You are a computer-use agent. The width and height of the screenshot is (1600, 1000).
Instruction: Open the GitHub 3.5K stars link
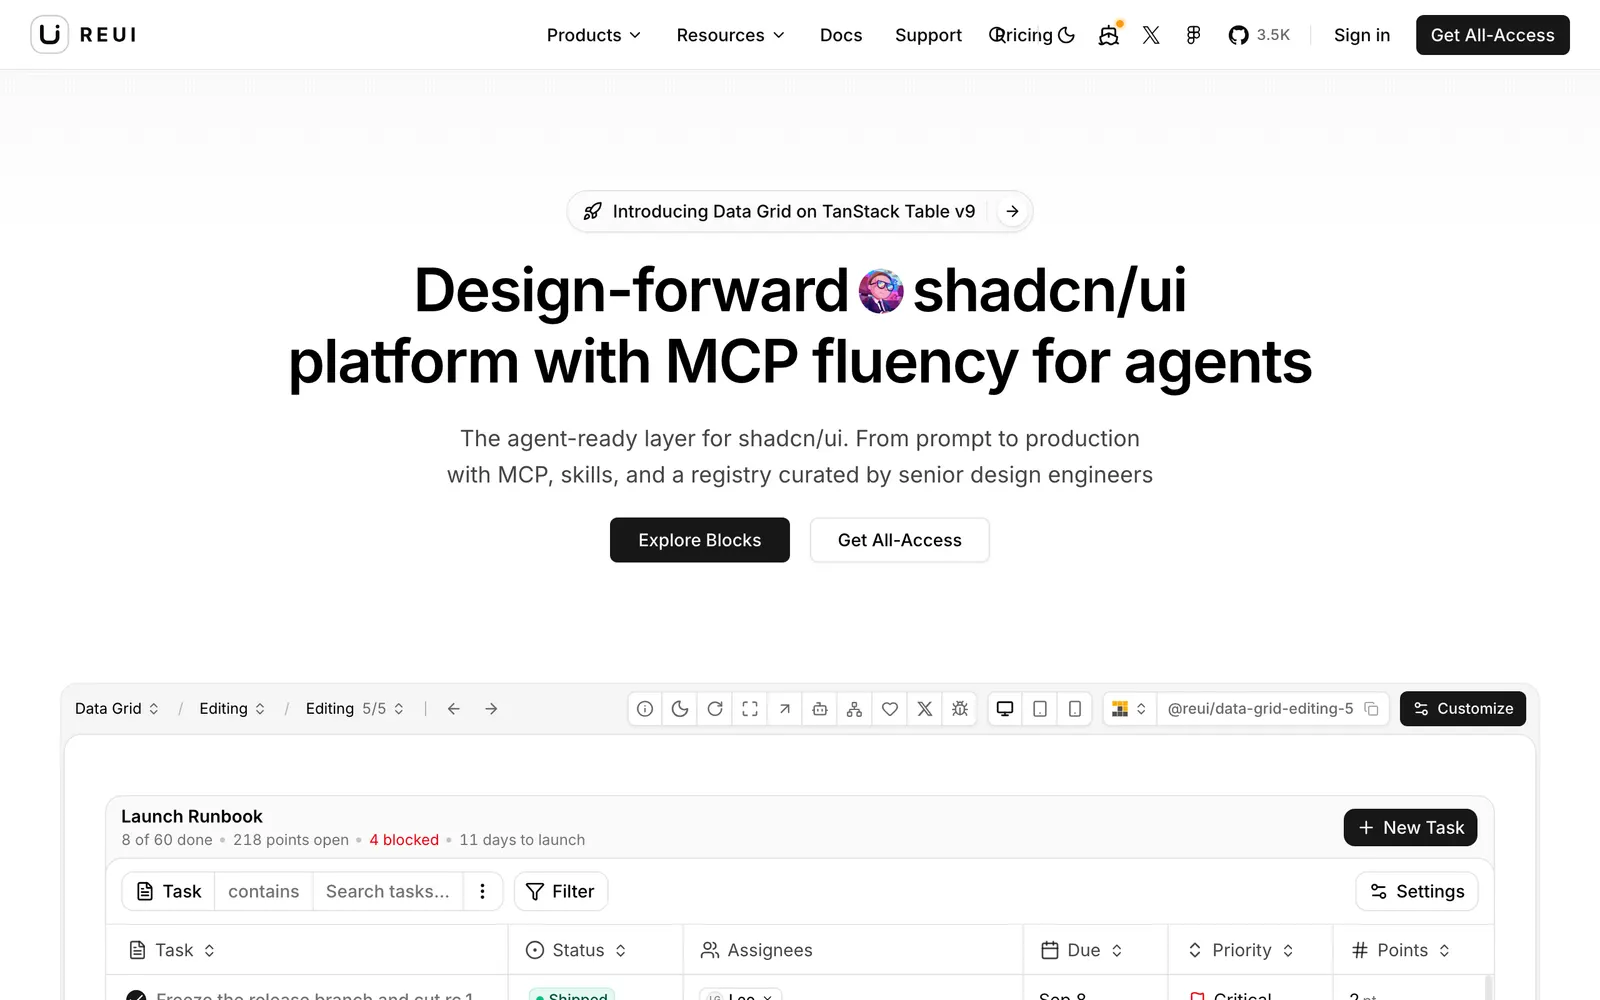1259,35
